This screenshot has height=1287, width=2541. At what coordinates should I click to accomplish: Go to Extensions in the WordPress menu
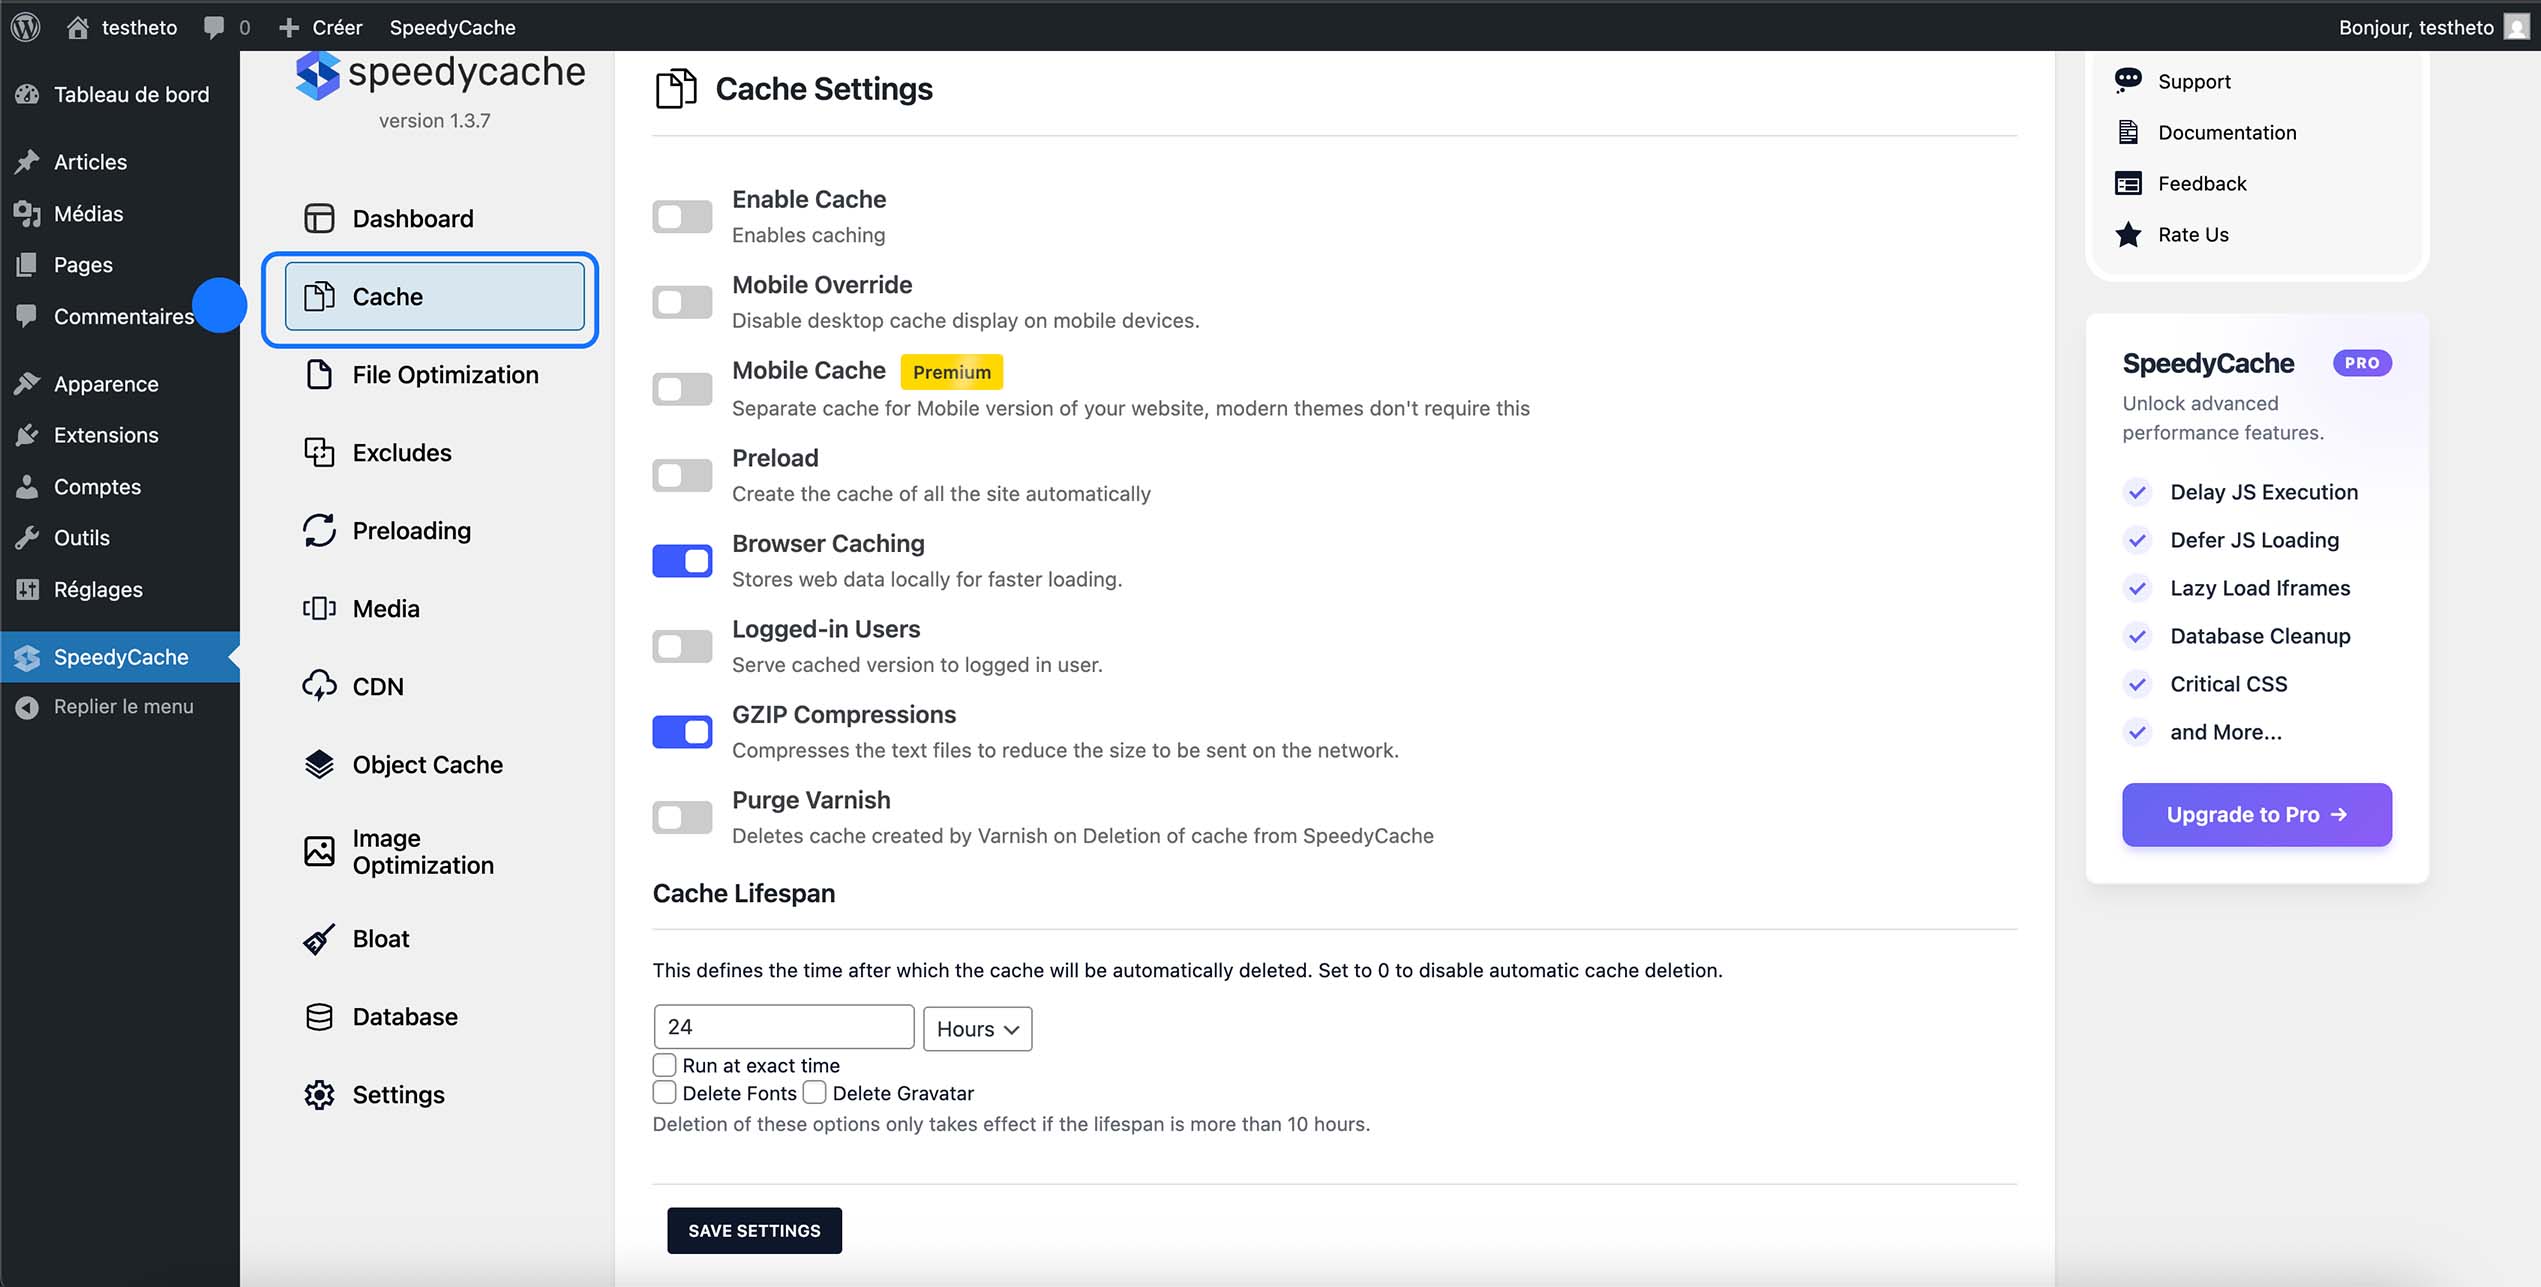tap(105, 435)
